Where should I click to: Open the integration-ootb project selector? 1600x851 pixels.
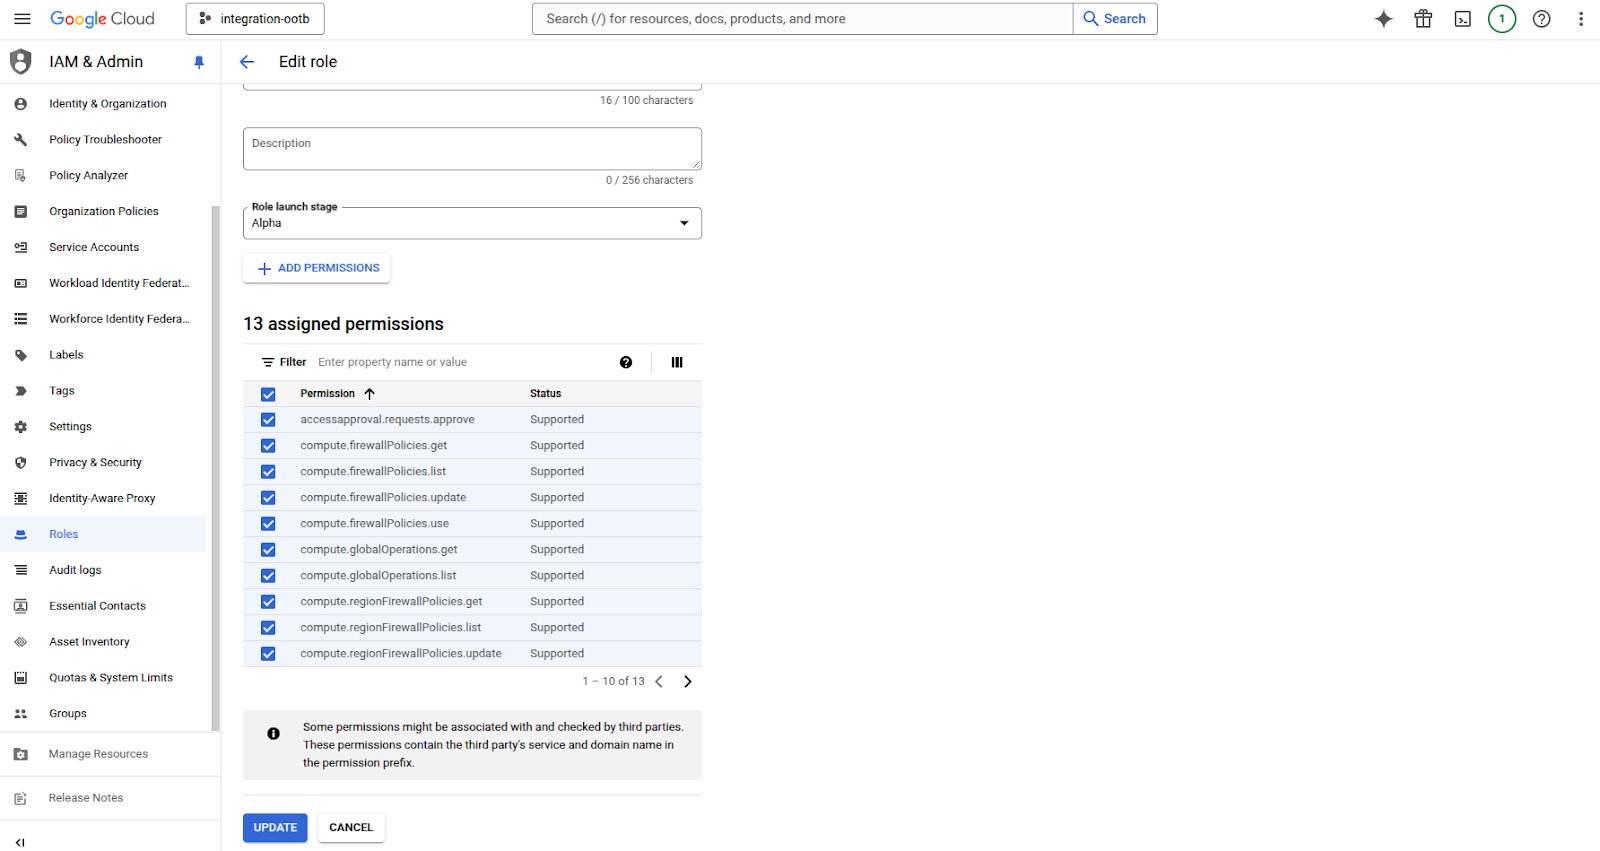(255, 19)
